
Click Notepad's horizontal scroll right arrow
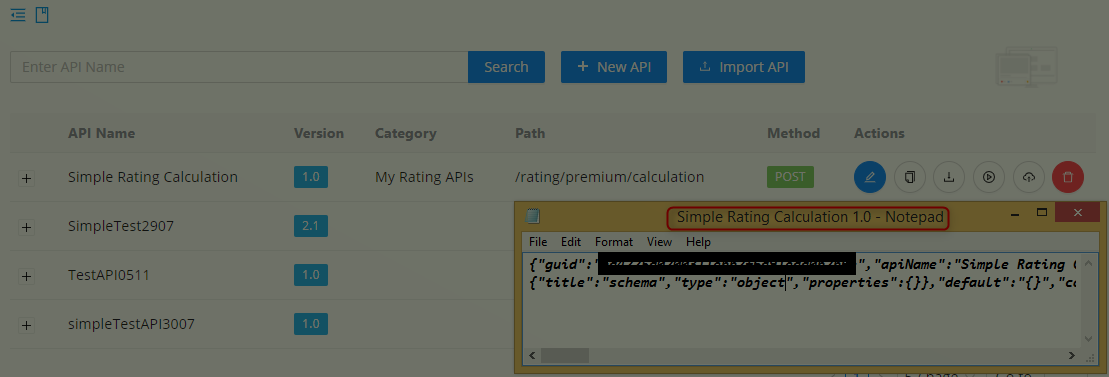[1072, 355]
